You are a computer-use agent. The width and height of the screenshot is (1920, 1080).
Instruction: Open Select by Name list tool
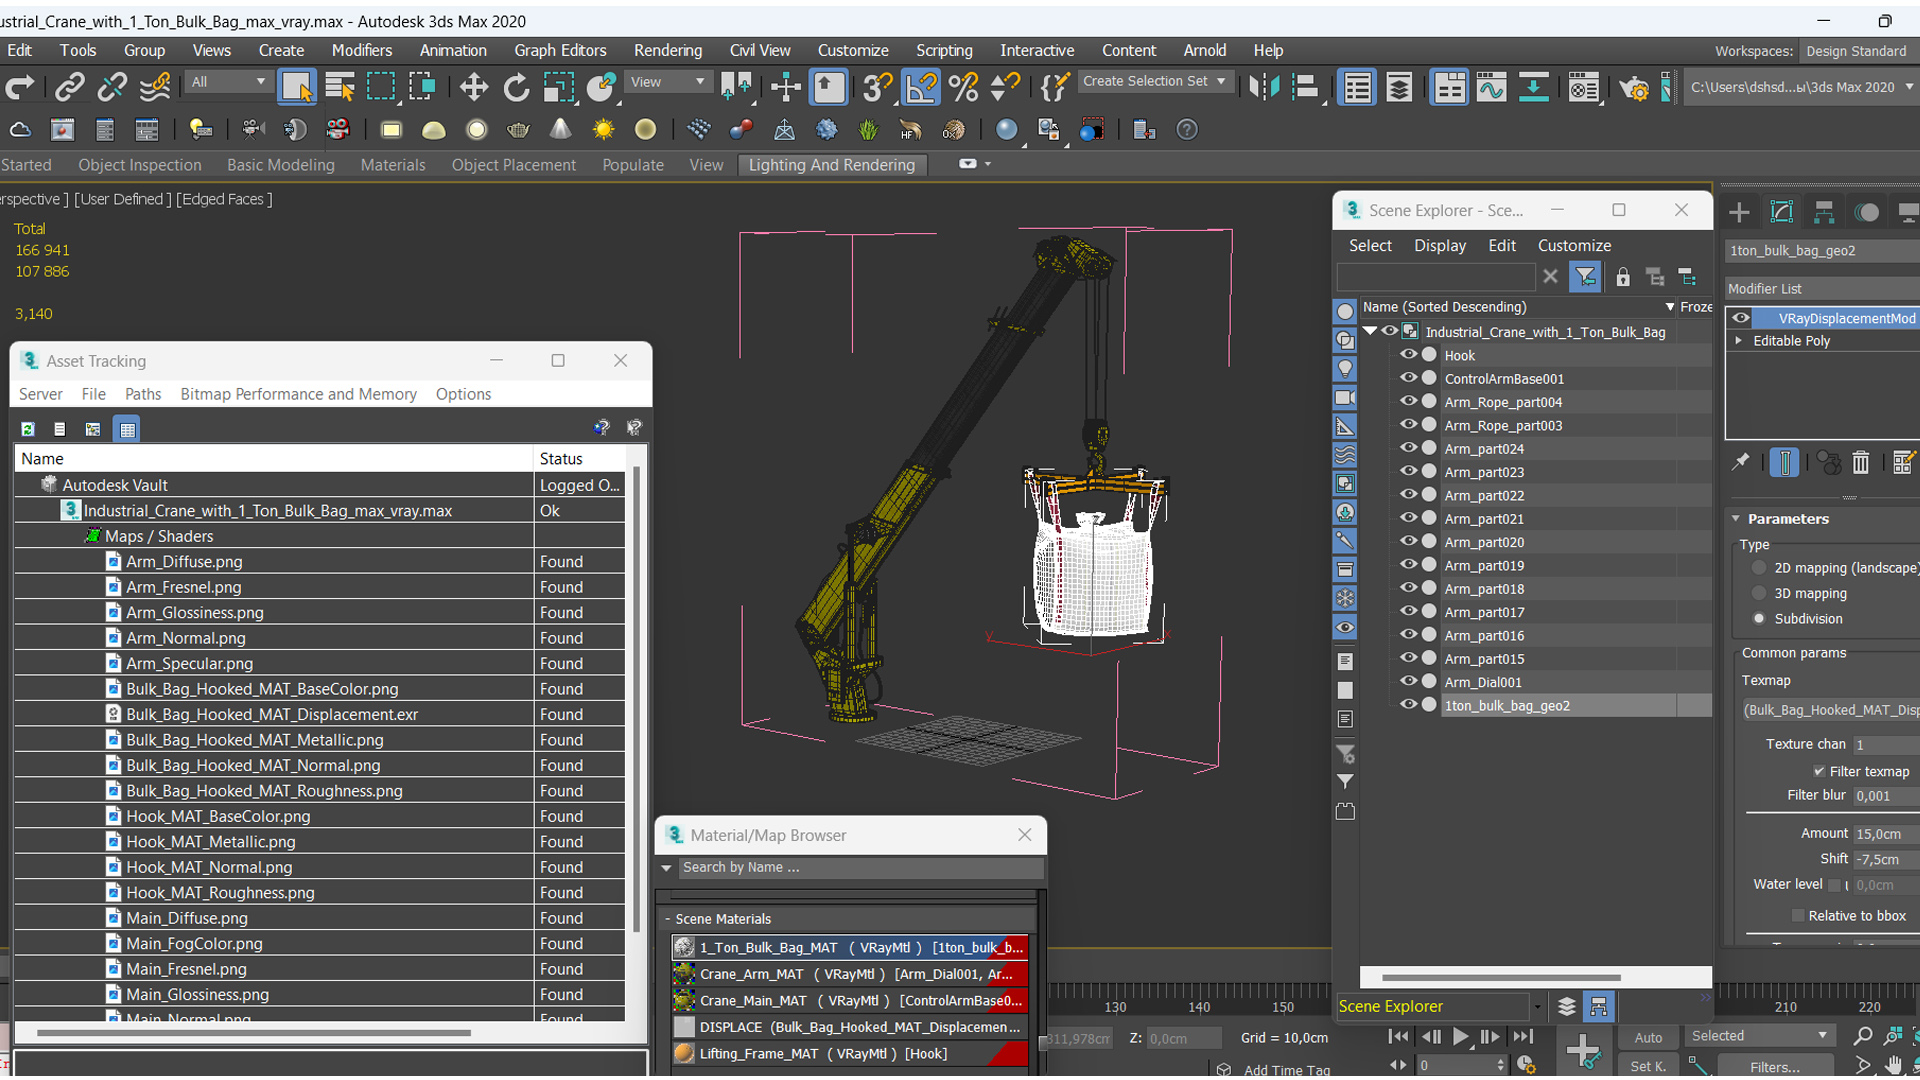point(340,88)
